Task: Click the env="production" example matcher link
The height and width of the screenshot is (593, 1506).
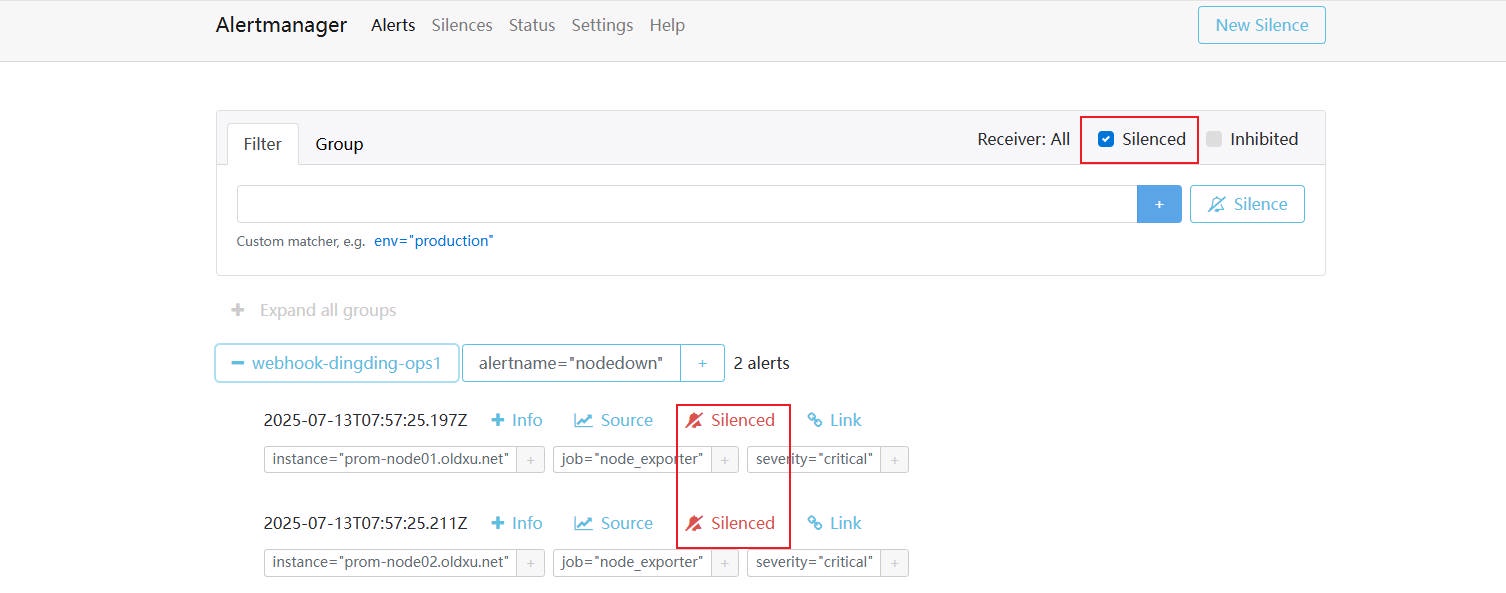Action: 433,242
